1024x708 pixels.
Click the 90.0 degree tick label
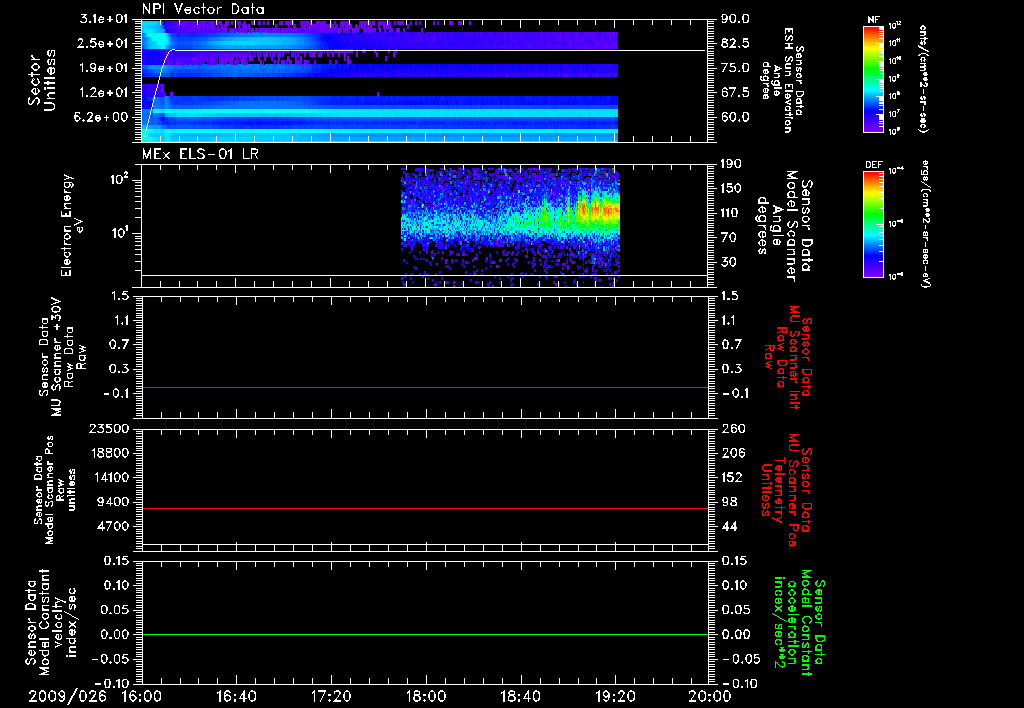[735, 19]
